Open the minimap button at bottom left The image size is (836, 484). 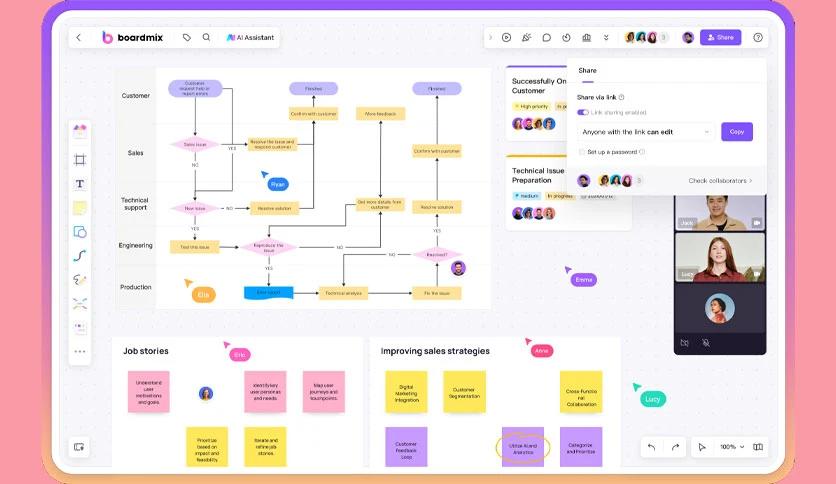(x=79, y=447)
